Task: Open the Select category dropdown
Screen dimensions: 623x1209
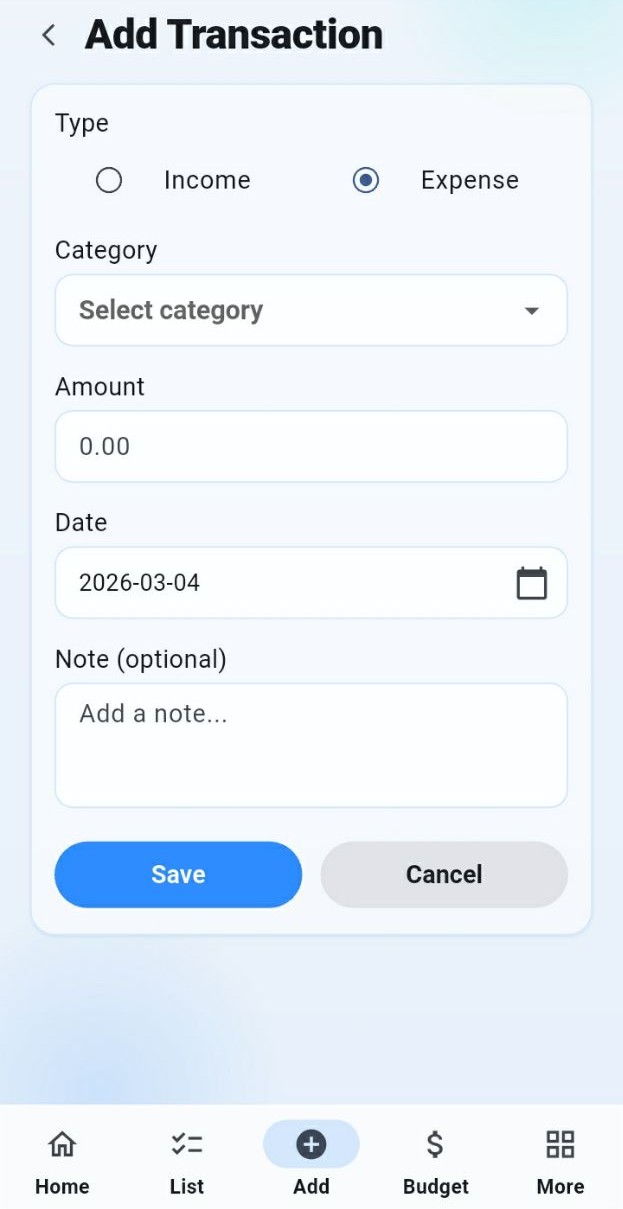Action: [311, 310]
